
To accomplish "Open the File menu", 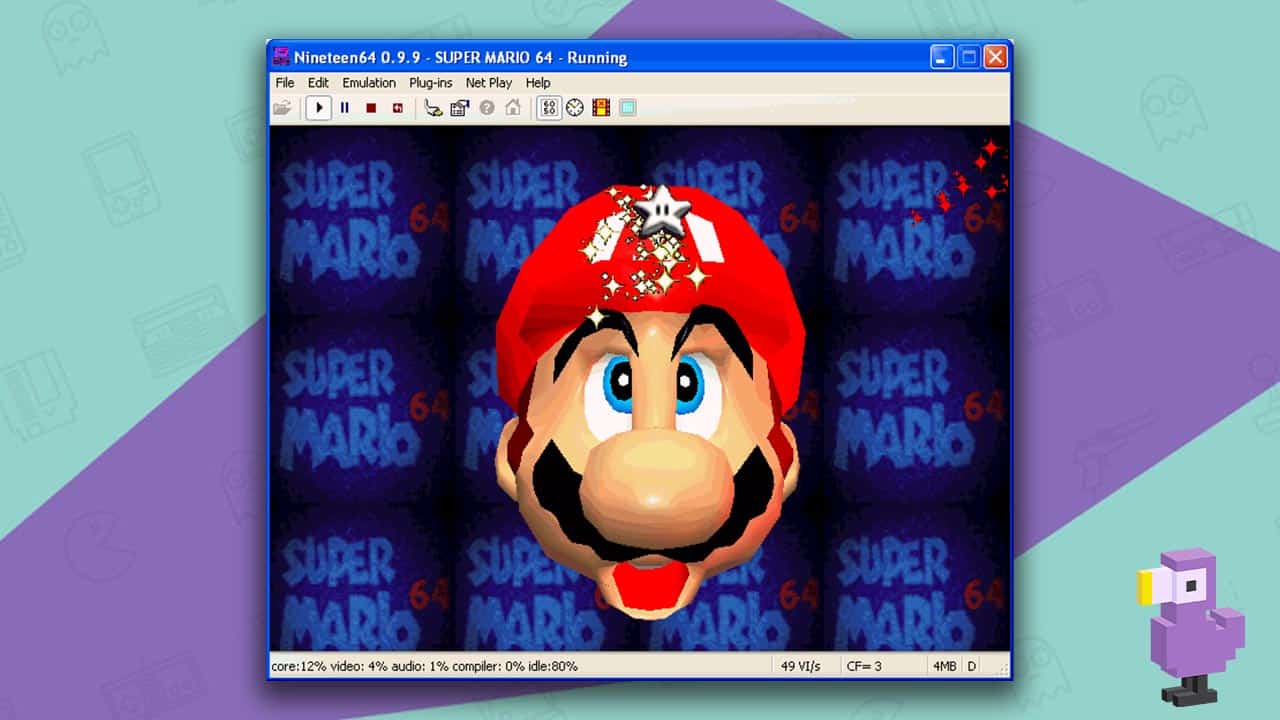I will (x=284, y=83).
